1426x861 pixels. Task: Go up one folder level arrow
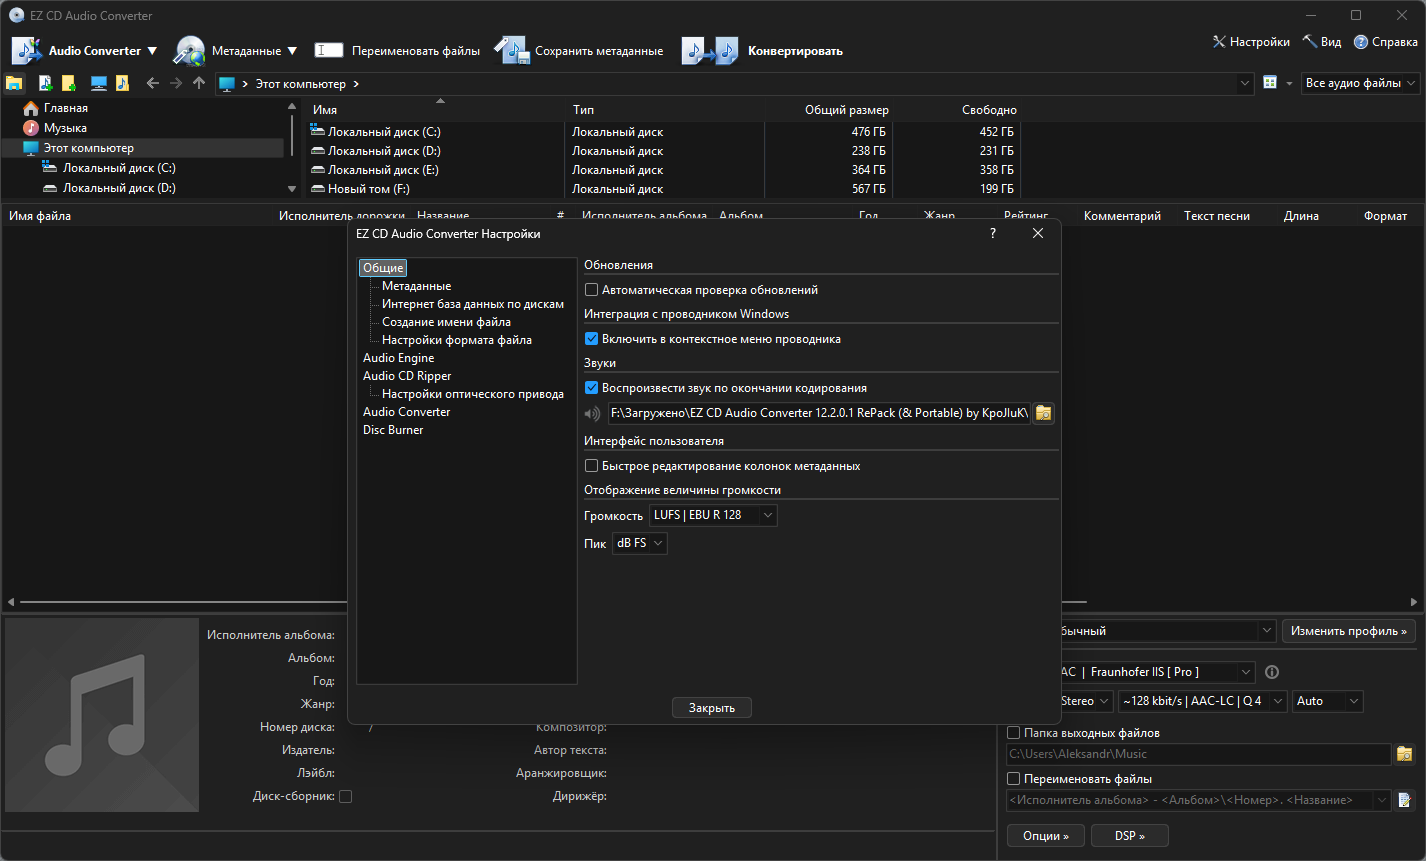[199, 83]
